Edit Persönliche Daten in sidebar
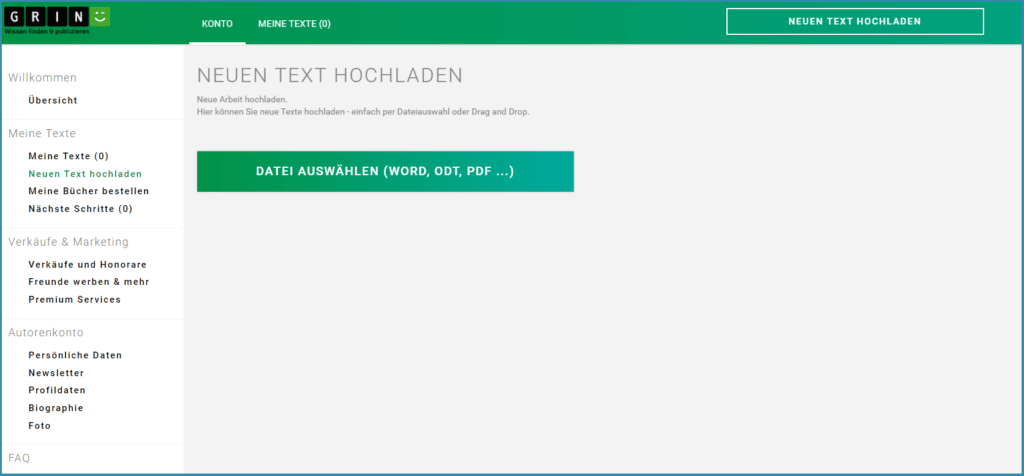 [75, 355]
